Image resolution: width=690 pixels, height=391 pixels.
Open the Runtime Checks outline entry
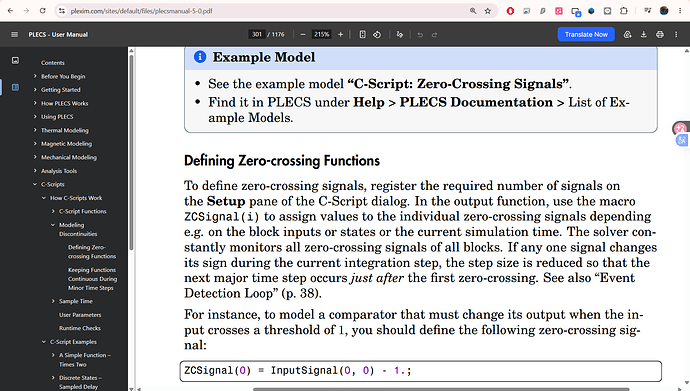(x=80, y=328)
